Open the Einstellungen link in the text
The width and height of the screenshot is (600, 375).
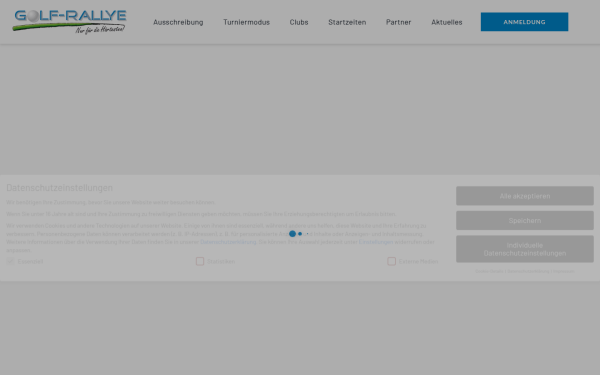coord(376,242)
